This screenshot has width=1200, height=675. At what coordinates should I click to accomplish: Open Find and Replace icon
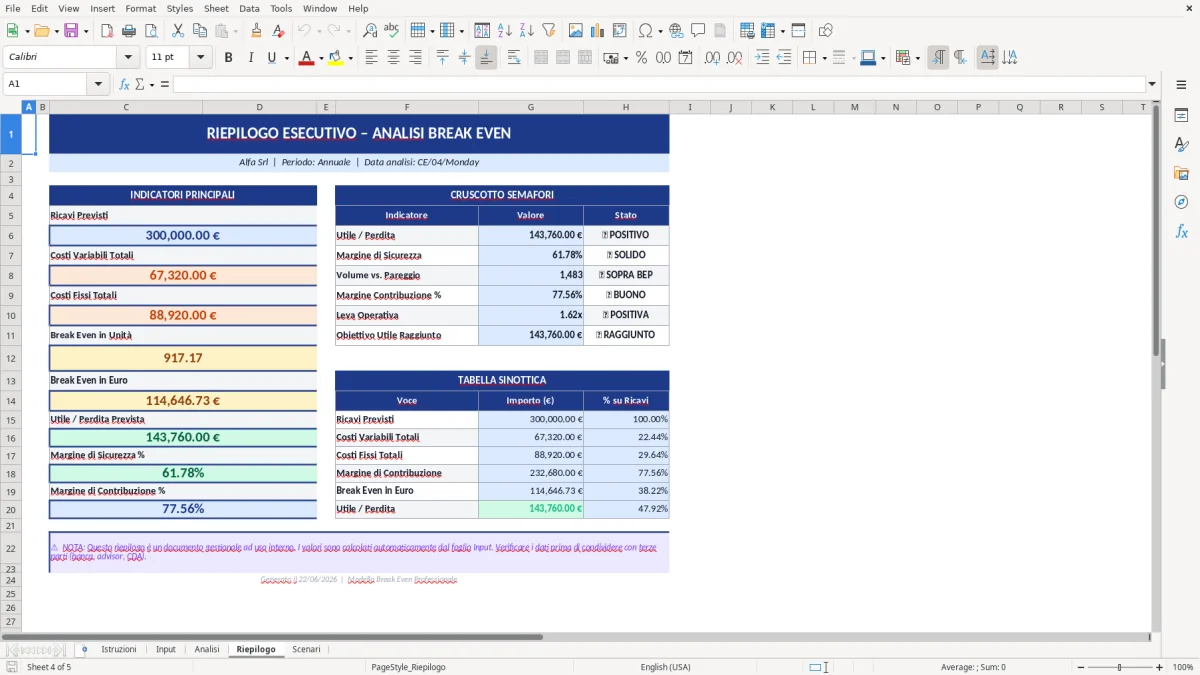point(370,31)
